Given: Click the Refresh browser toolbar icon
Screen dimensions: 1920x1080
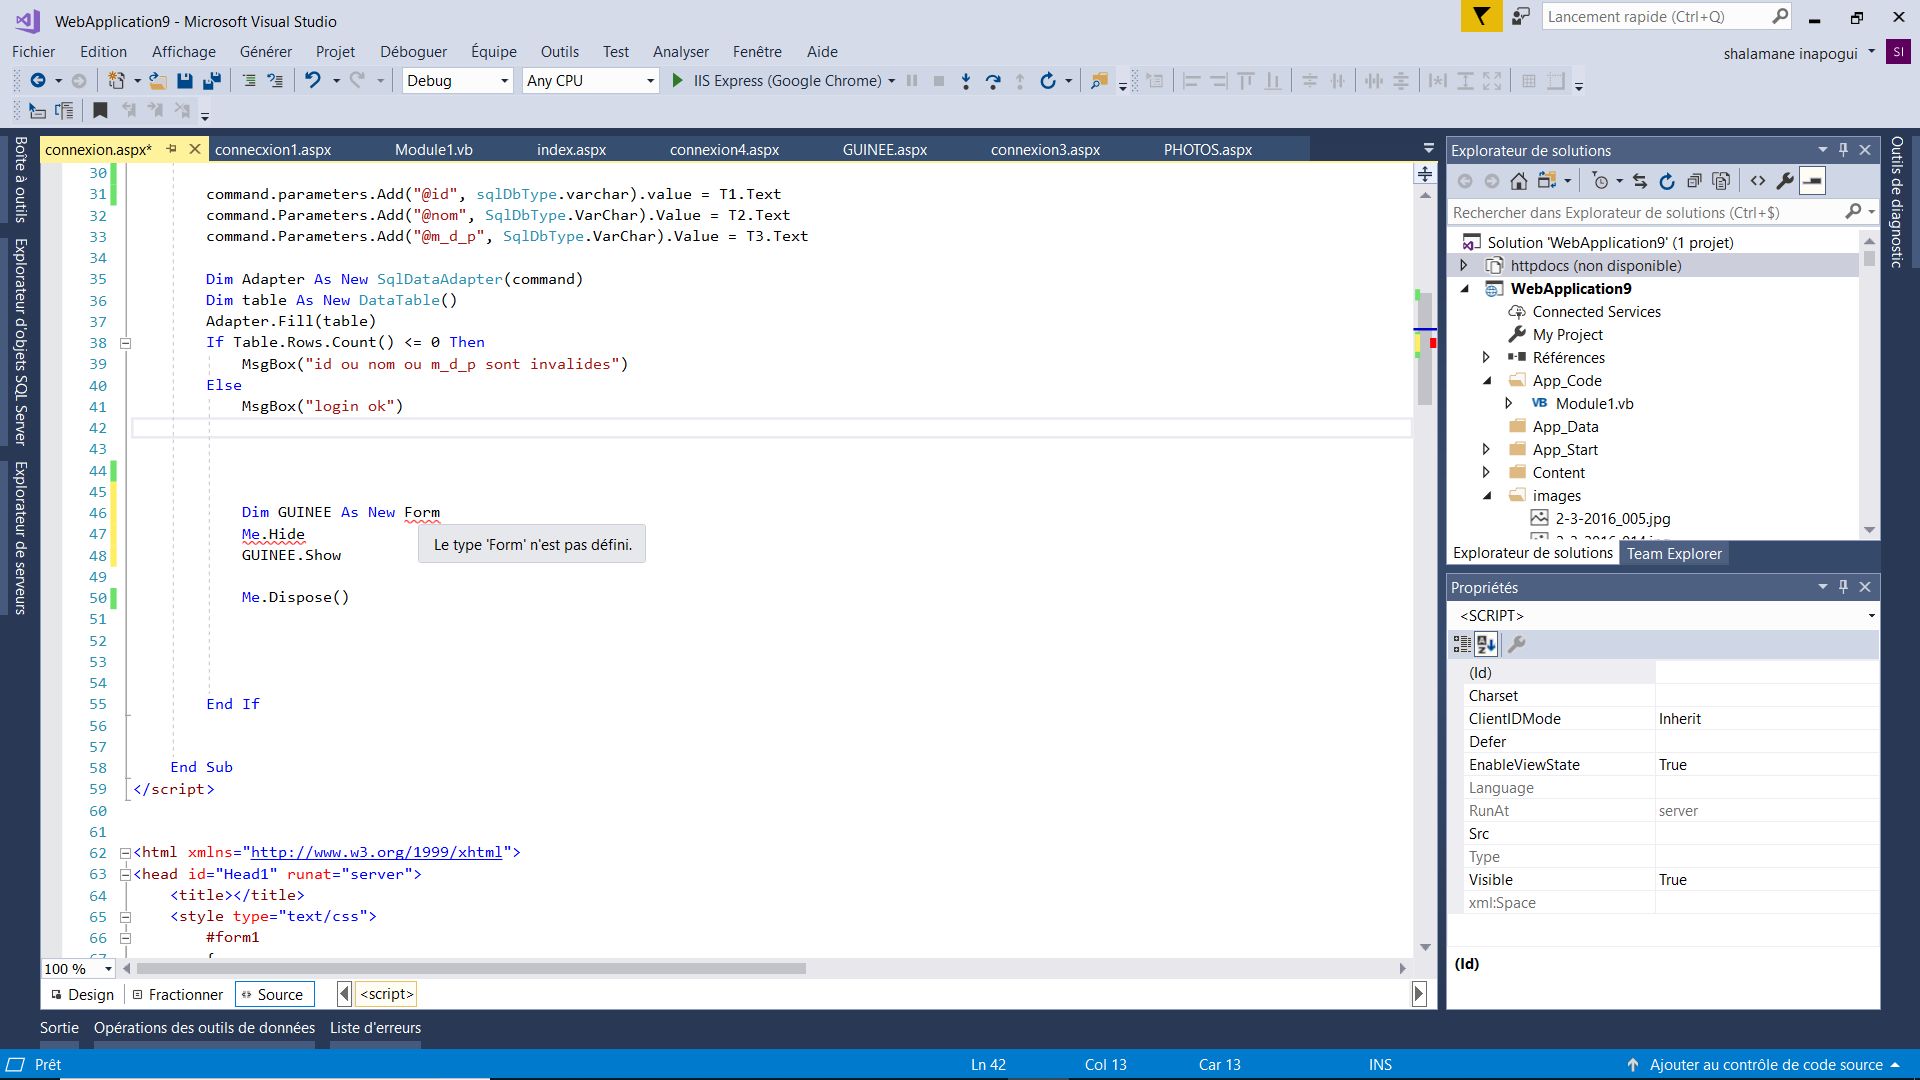Looking at the screenshot, I should point(1047,81).
